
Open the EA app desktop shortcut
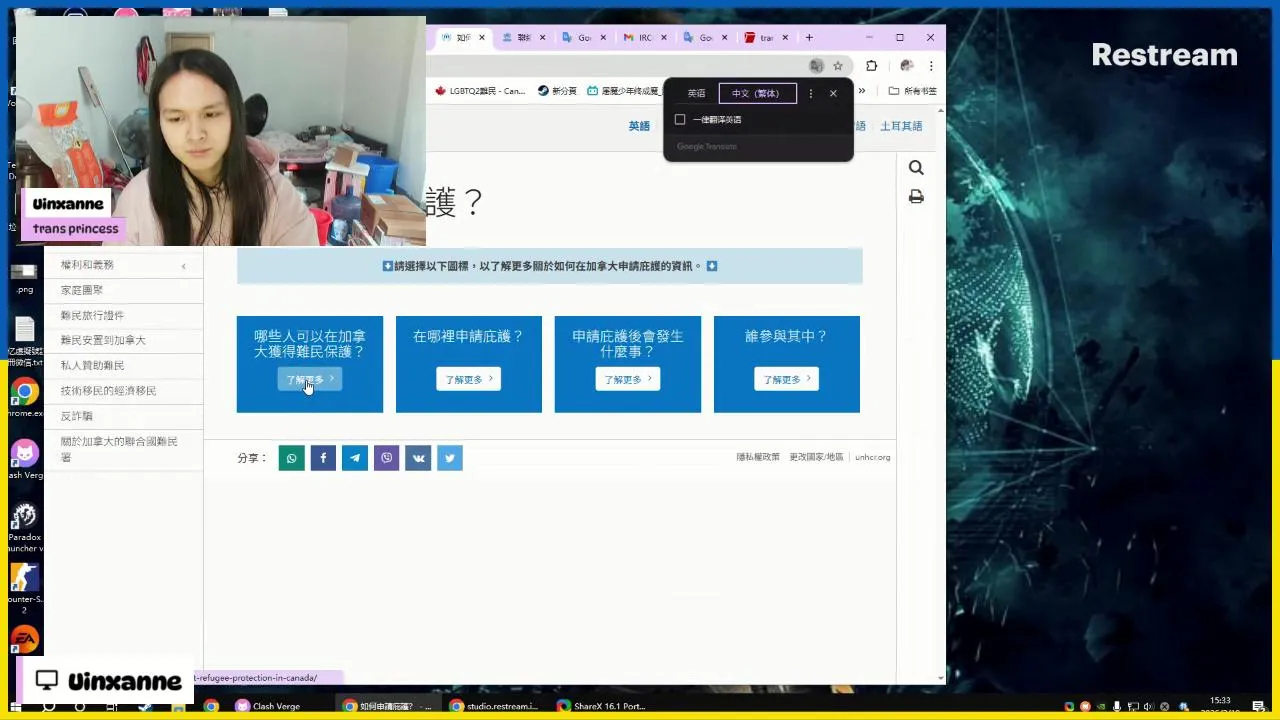(25, 638)
